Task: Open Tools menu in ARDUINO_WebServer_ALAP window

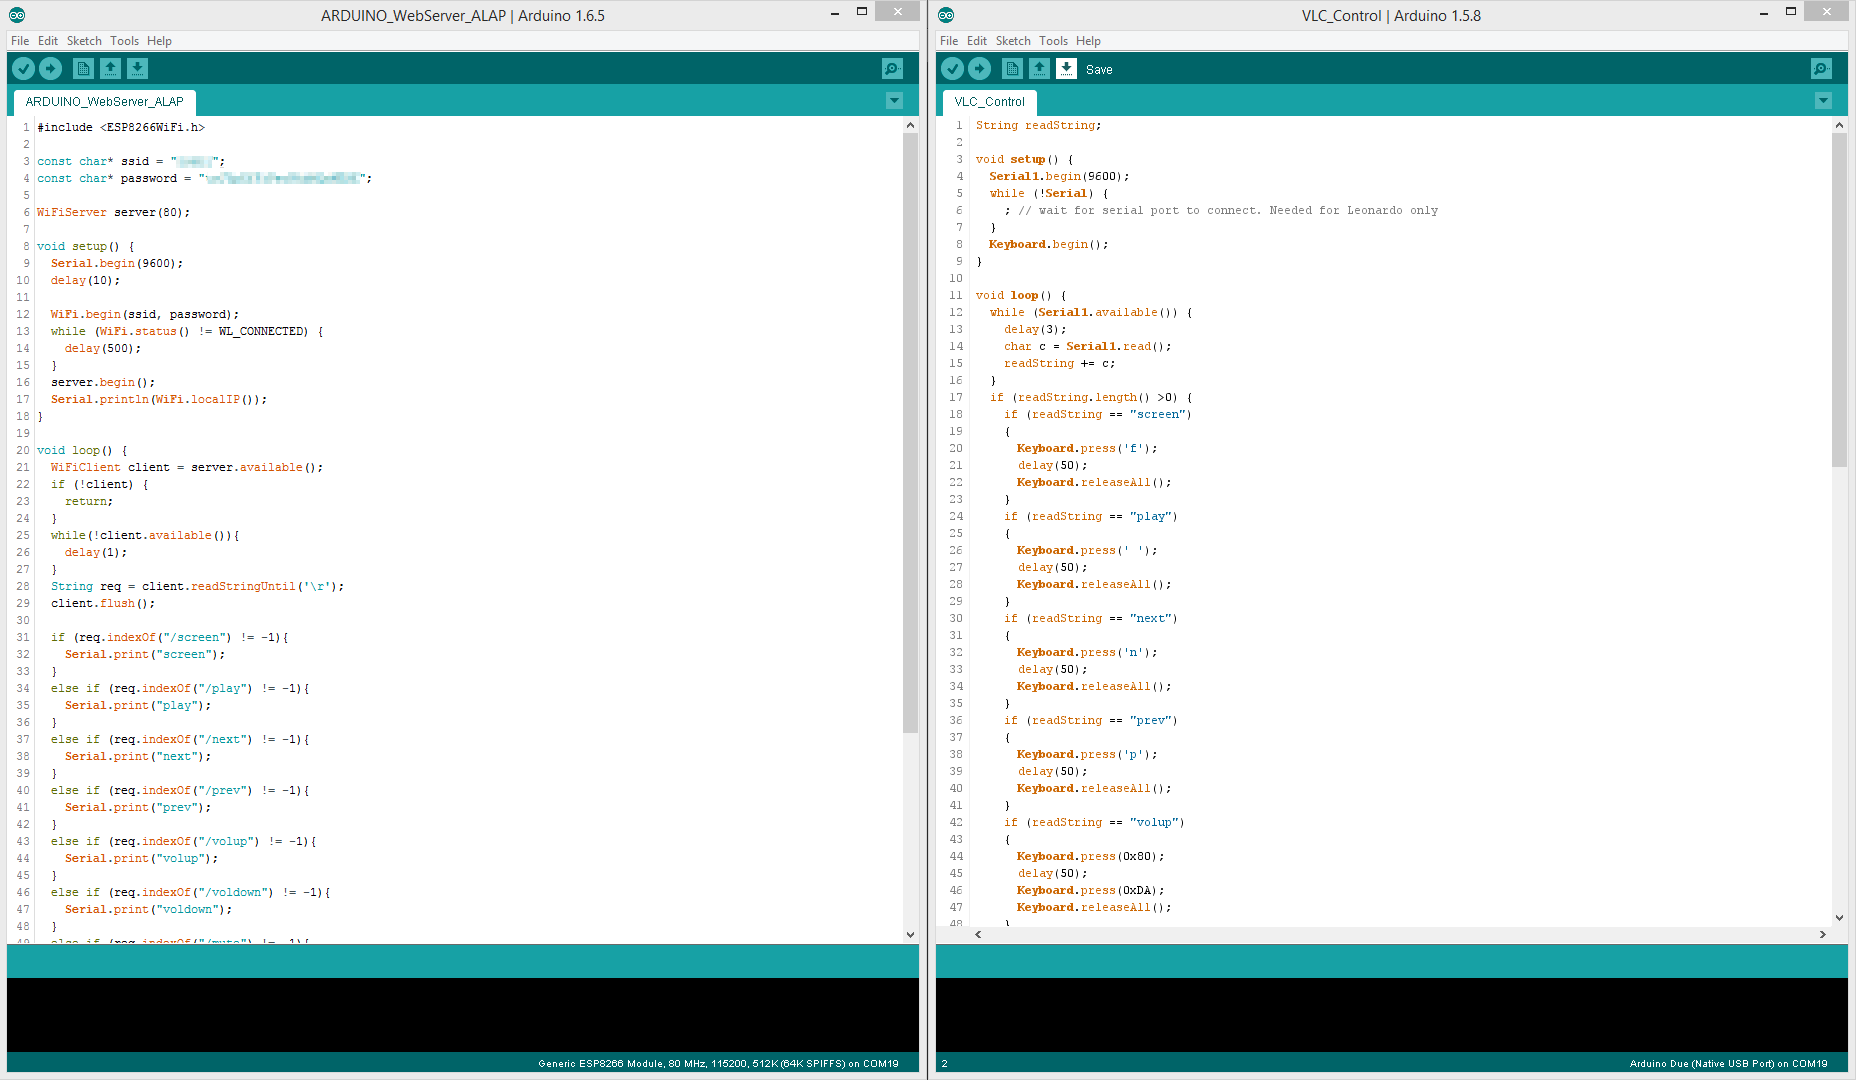Action: (x=124, y=41)
